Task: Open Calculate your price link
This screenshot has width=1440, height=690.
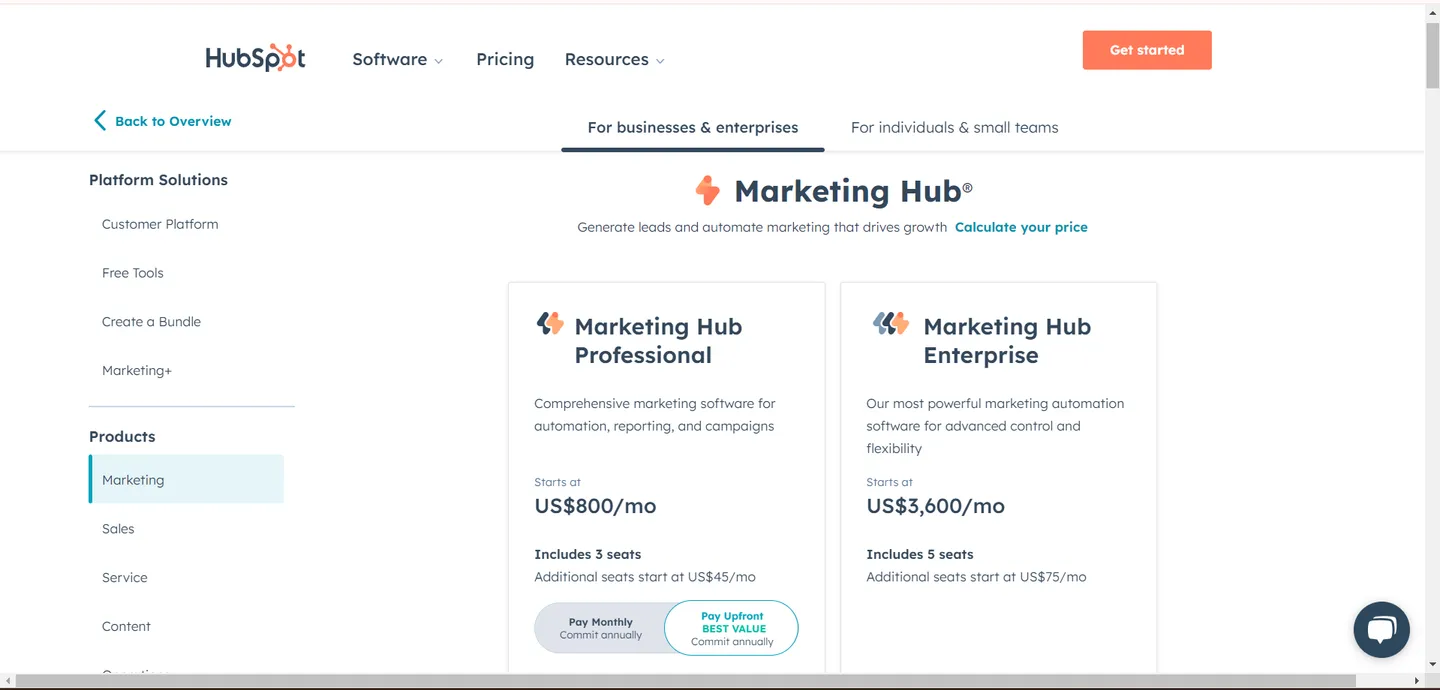Action: click(1021, 227)
